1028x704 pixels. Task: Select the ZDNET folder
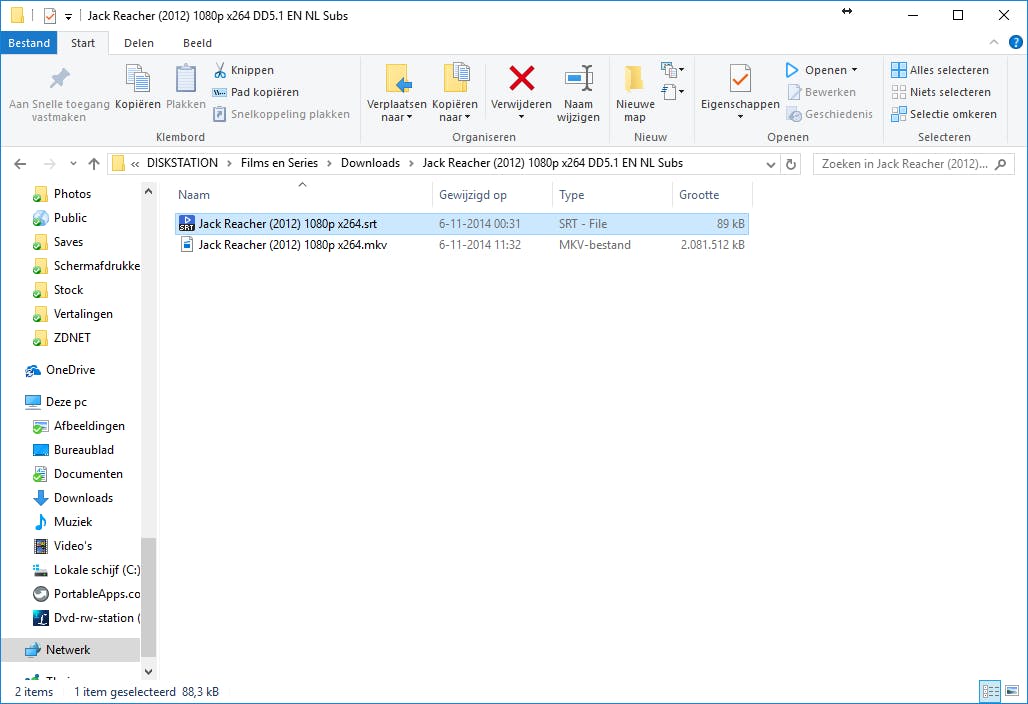tap(72, 338)
